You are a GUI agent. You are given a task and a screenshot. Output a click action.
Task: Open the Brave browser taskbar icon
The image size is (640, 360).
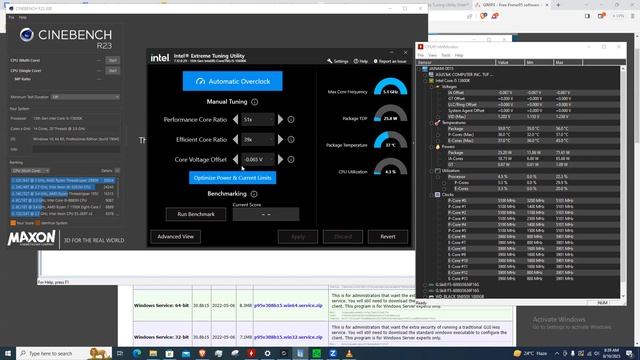pos(202,353)
